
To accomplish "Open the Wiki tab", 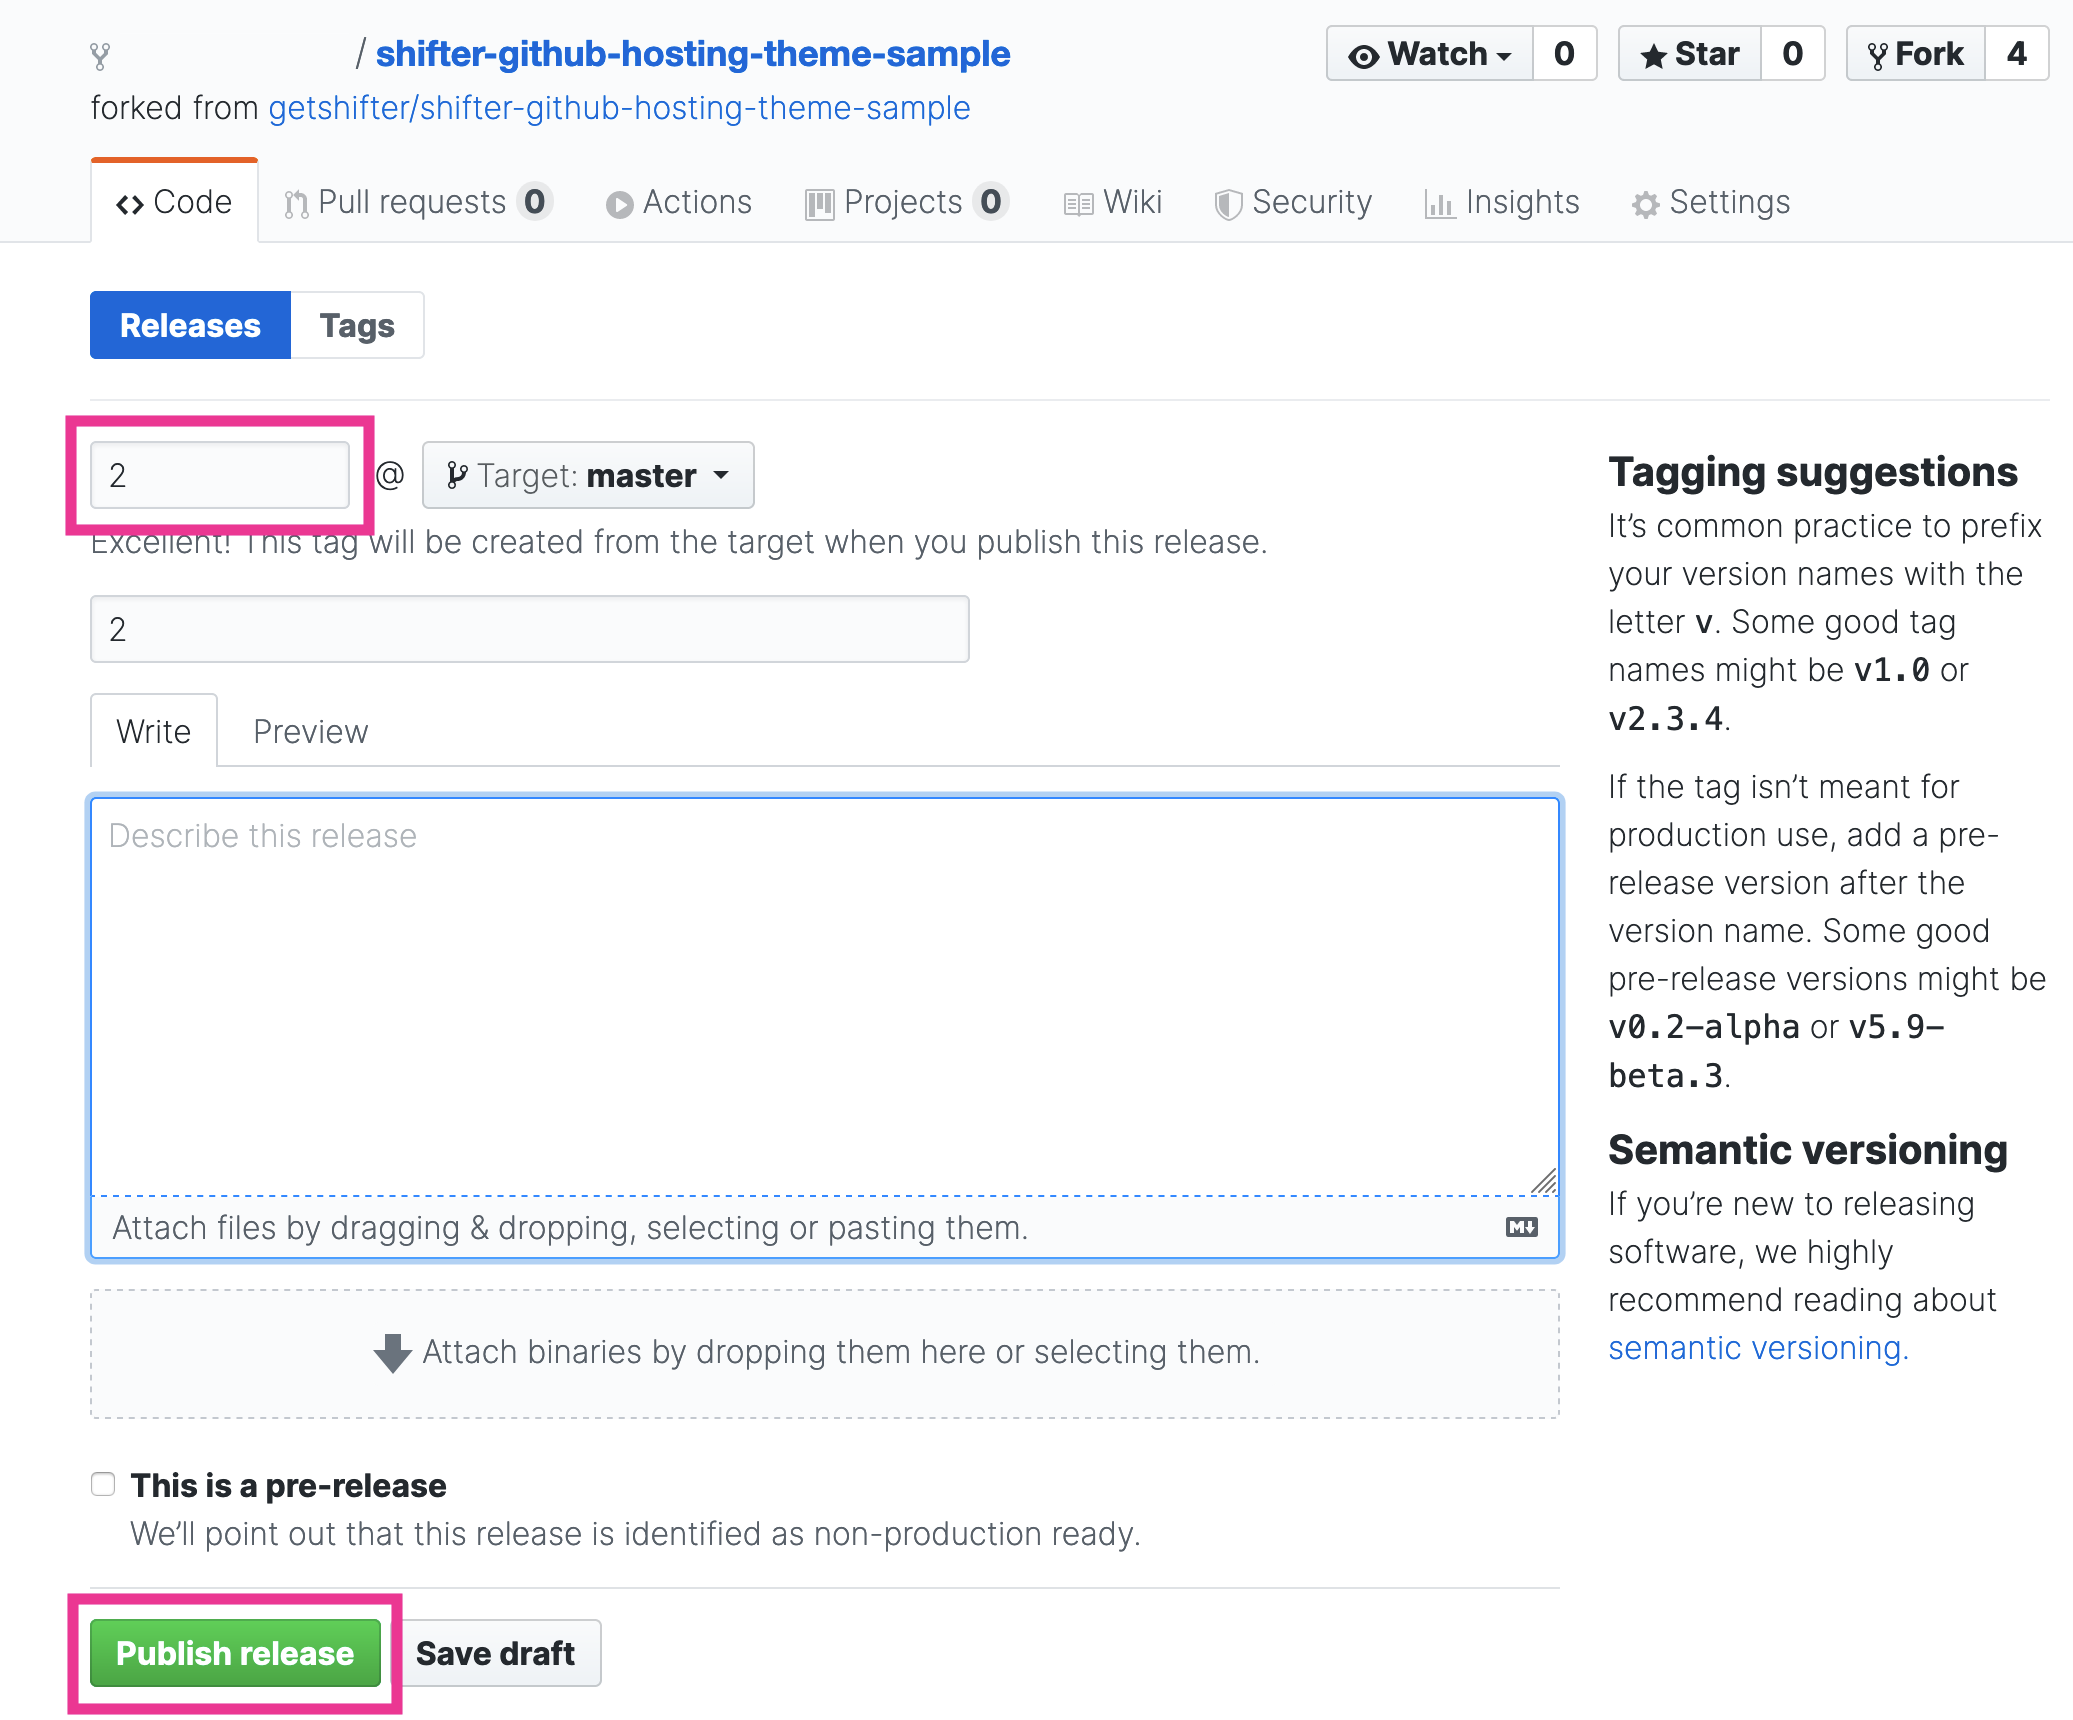I will coord(1112,202).
